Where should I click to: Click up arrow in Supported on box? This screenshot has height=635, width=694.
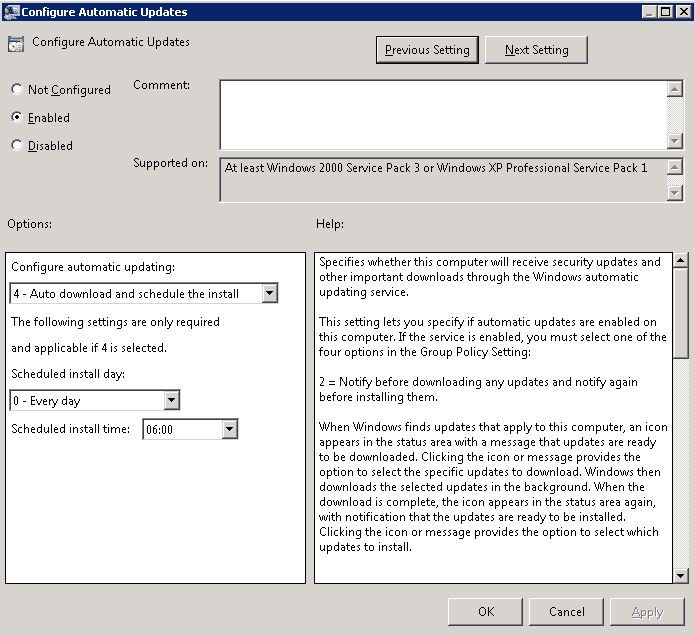[x=675, y=168]
